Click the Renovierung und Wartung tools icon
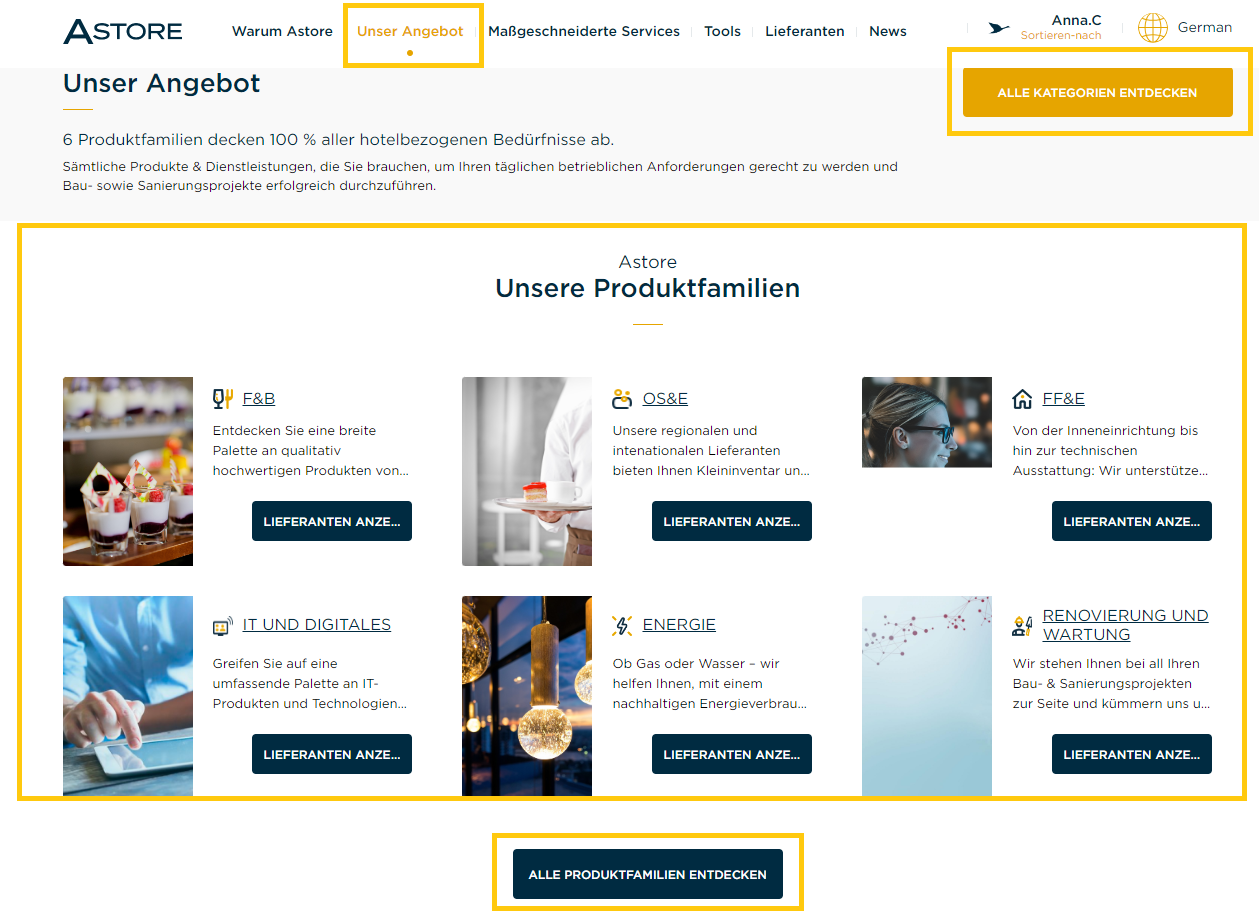Screen dimensions: 1259x921 click(x=1022, y=626)
